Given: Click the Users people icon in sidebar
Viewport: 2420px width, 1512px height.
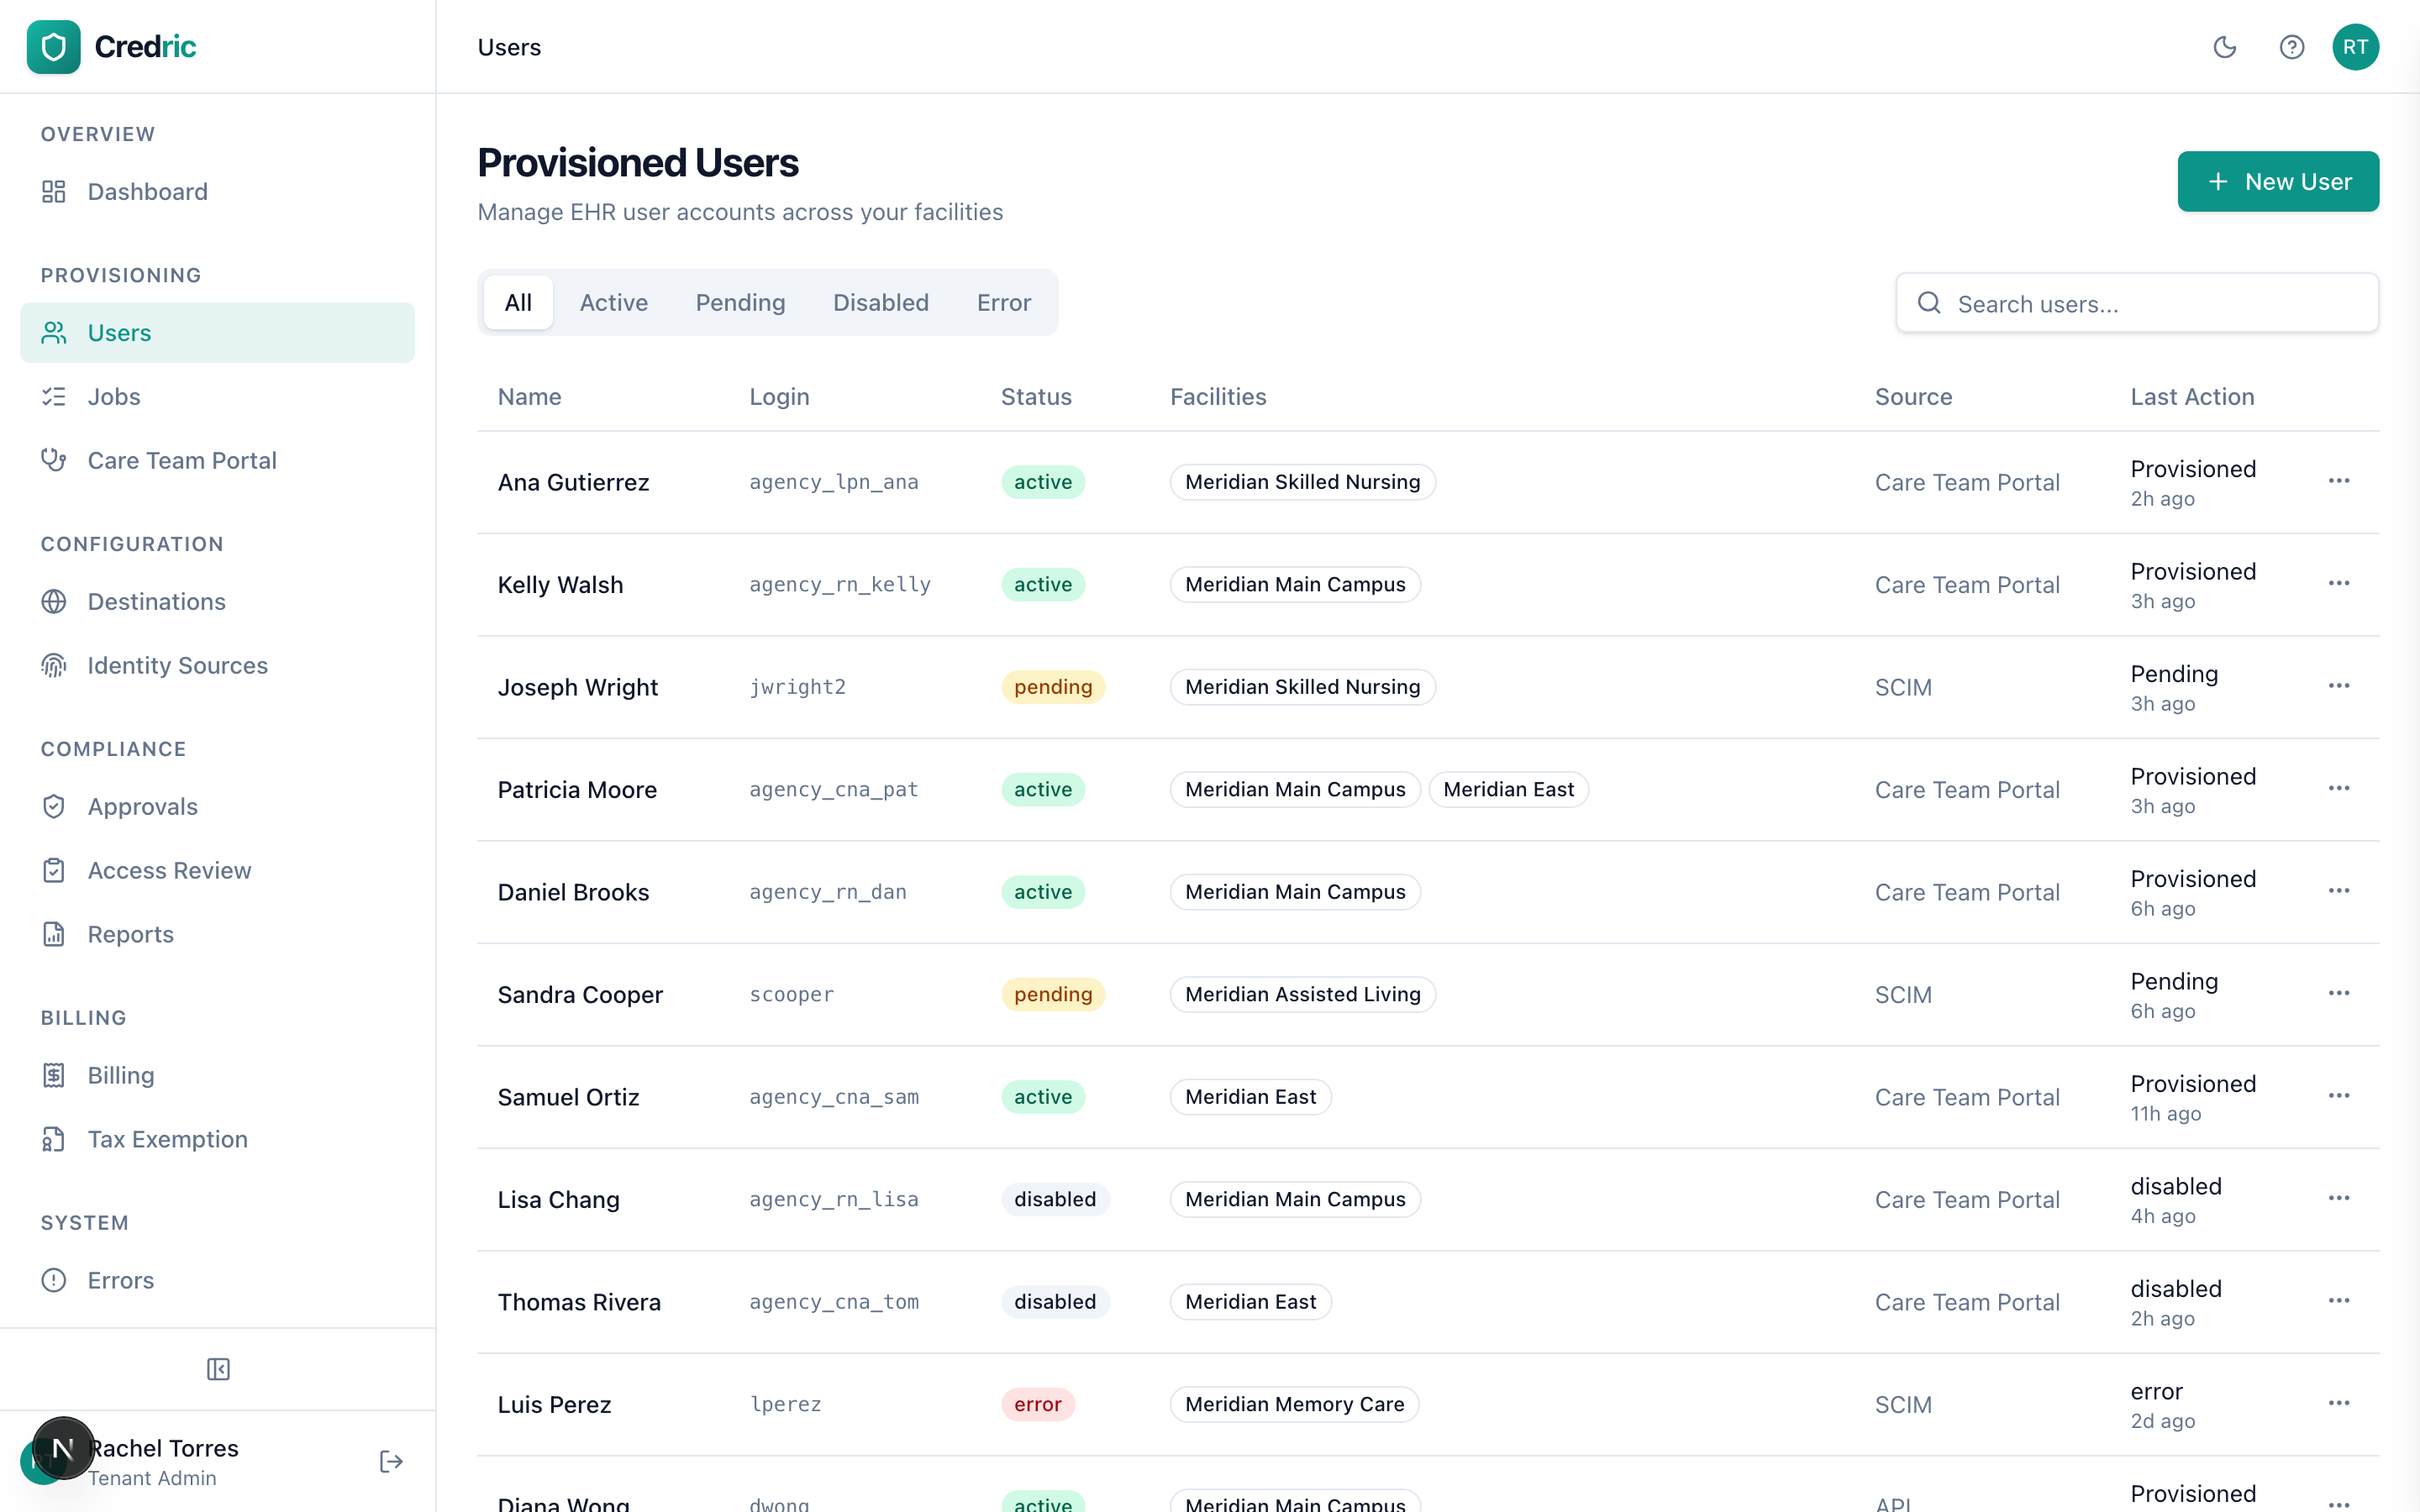Looking at the screenshot, I should coord(54,333).
